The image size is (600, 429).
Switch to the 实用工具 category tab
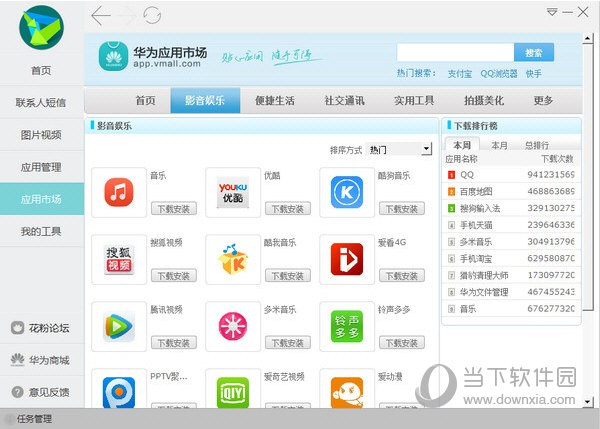[x=414, y=101]
